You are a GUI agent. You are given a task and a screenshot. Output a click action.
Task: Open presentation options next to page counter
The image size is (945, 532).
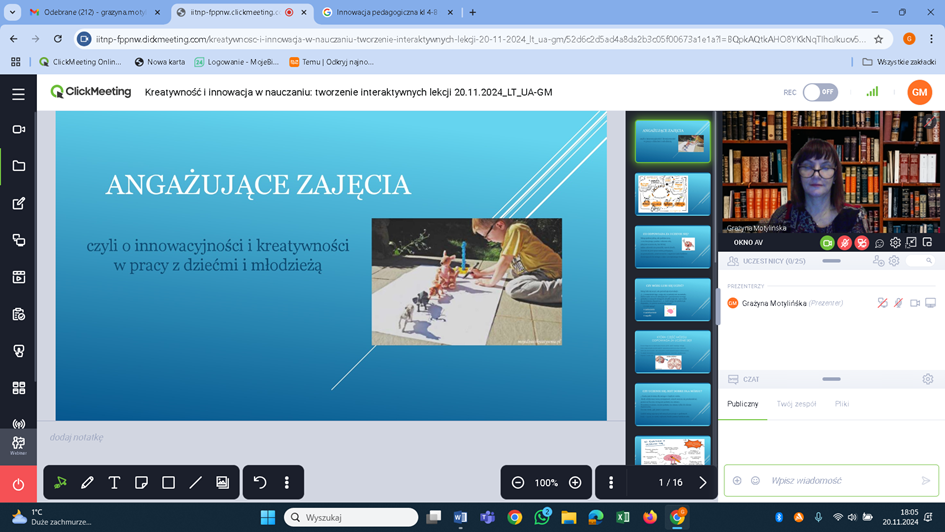click(x=611, y=483)
